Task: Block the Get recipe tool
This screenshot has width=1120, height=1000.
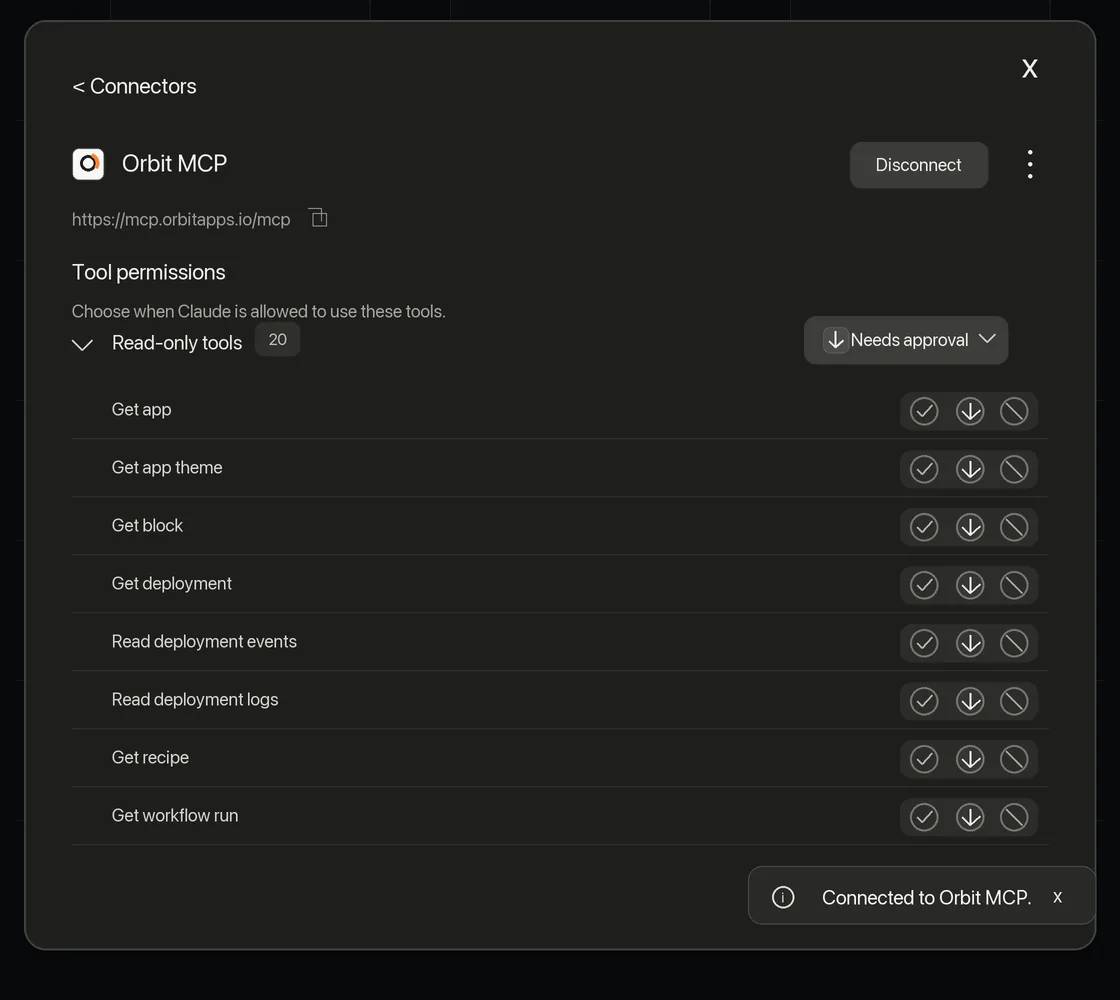Action: pyautogui.click(x=1014, y=759)
